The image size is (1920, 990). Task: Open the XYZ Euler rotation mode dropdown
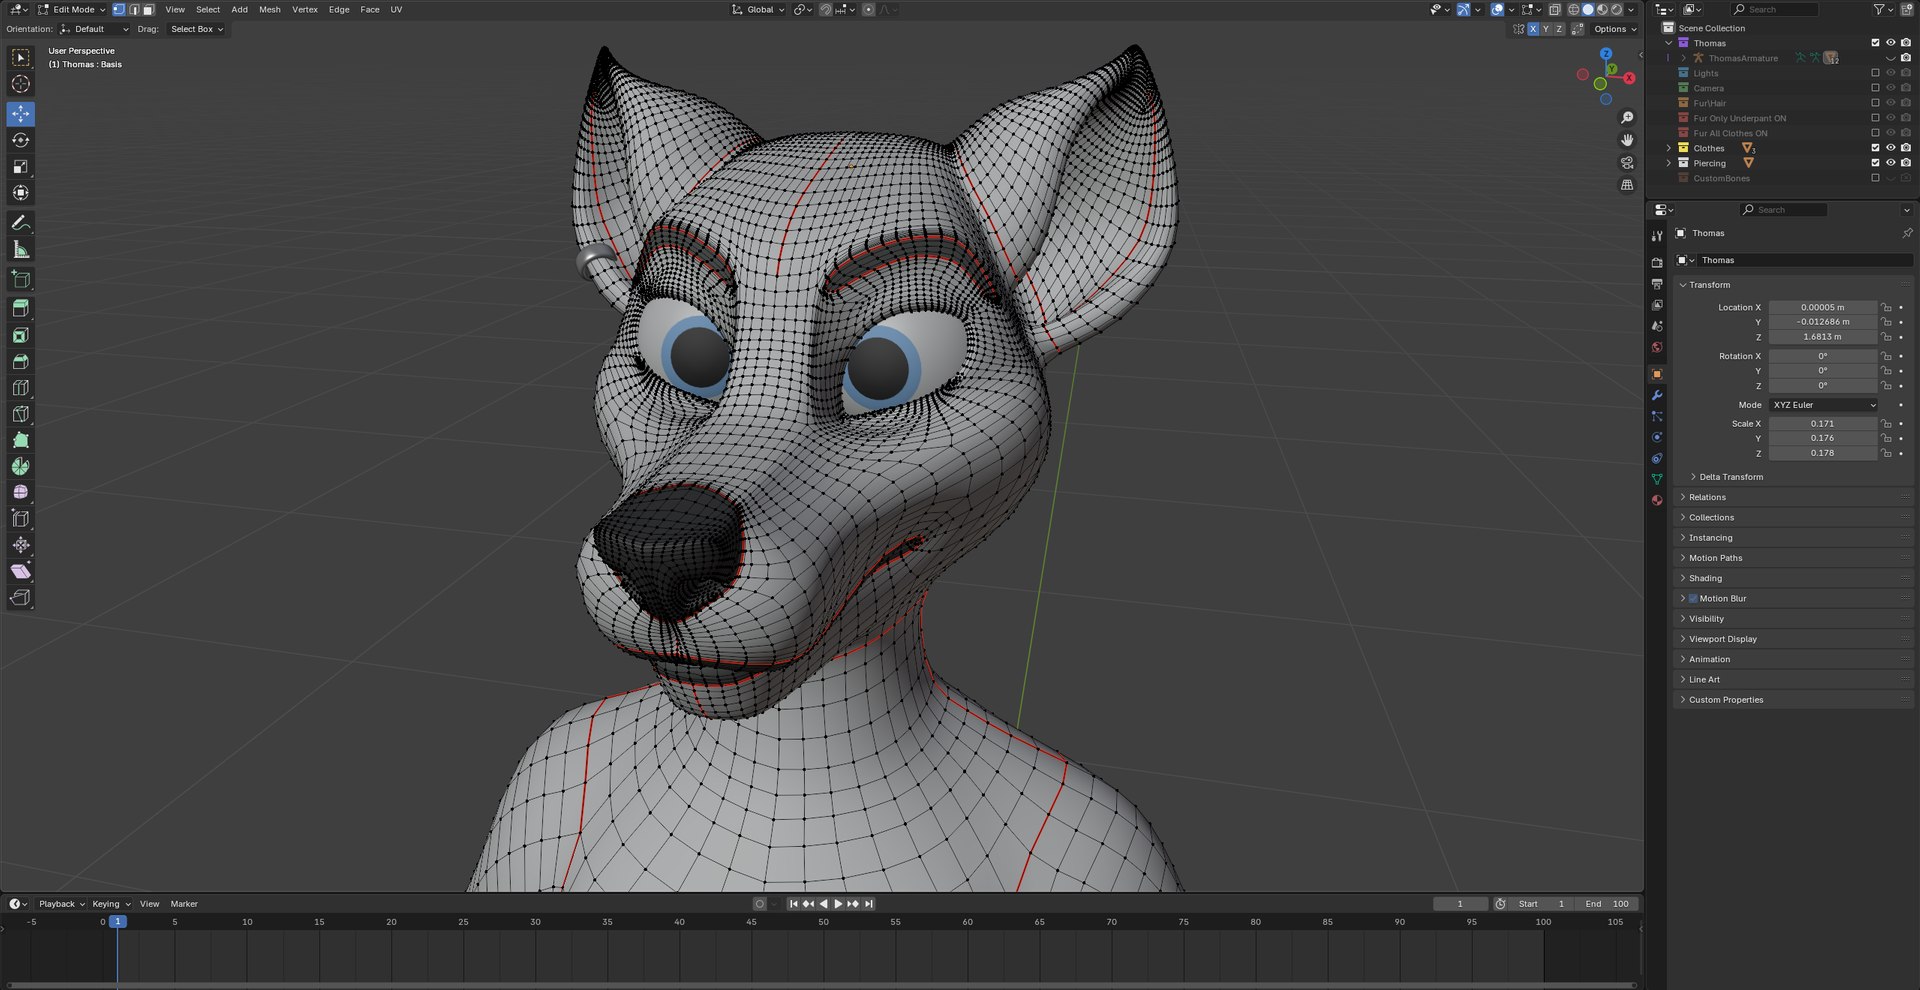click(1824, 405)
